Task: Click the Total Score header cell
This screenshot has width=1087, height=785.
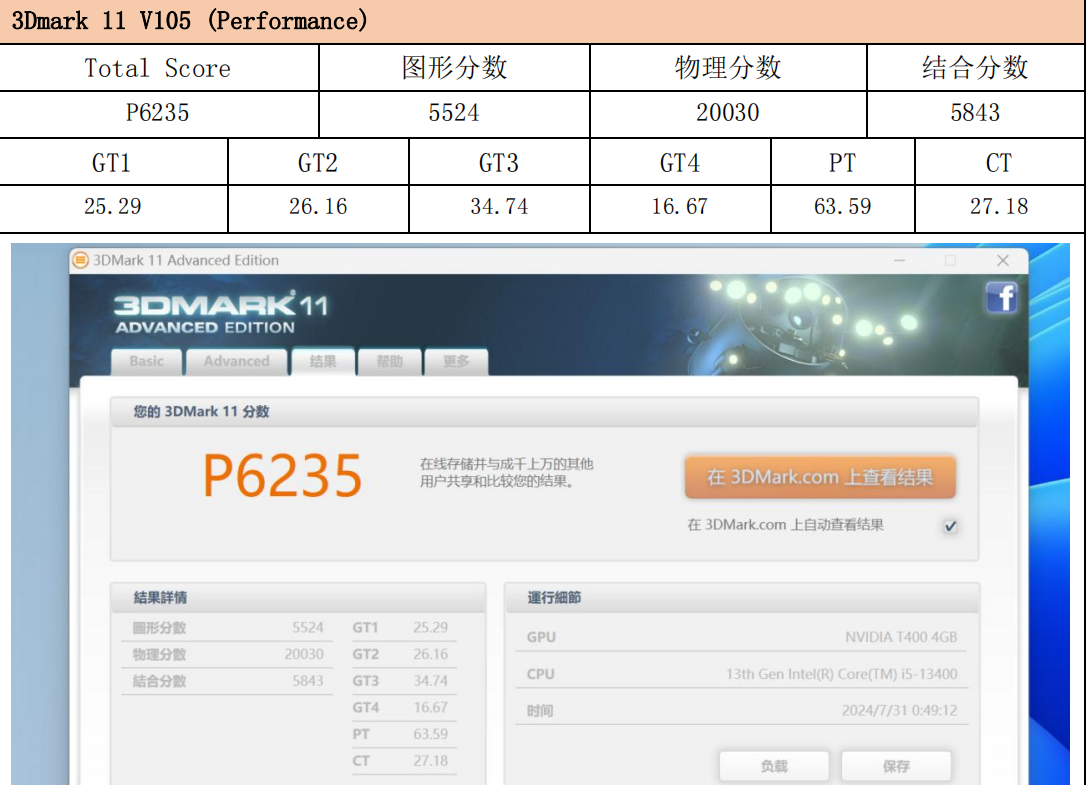Action: (158, 68)
